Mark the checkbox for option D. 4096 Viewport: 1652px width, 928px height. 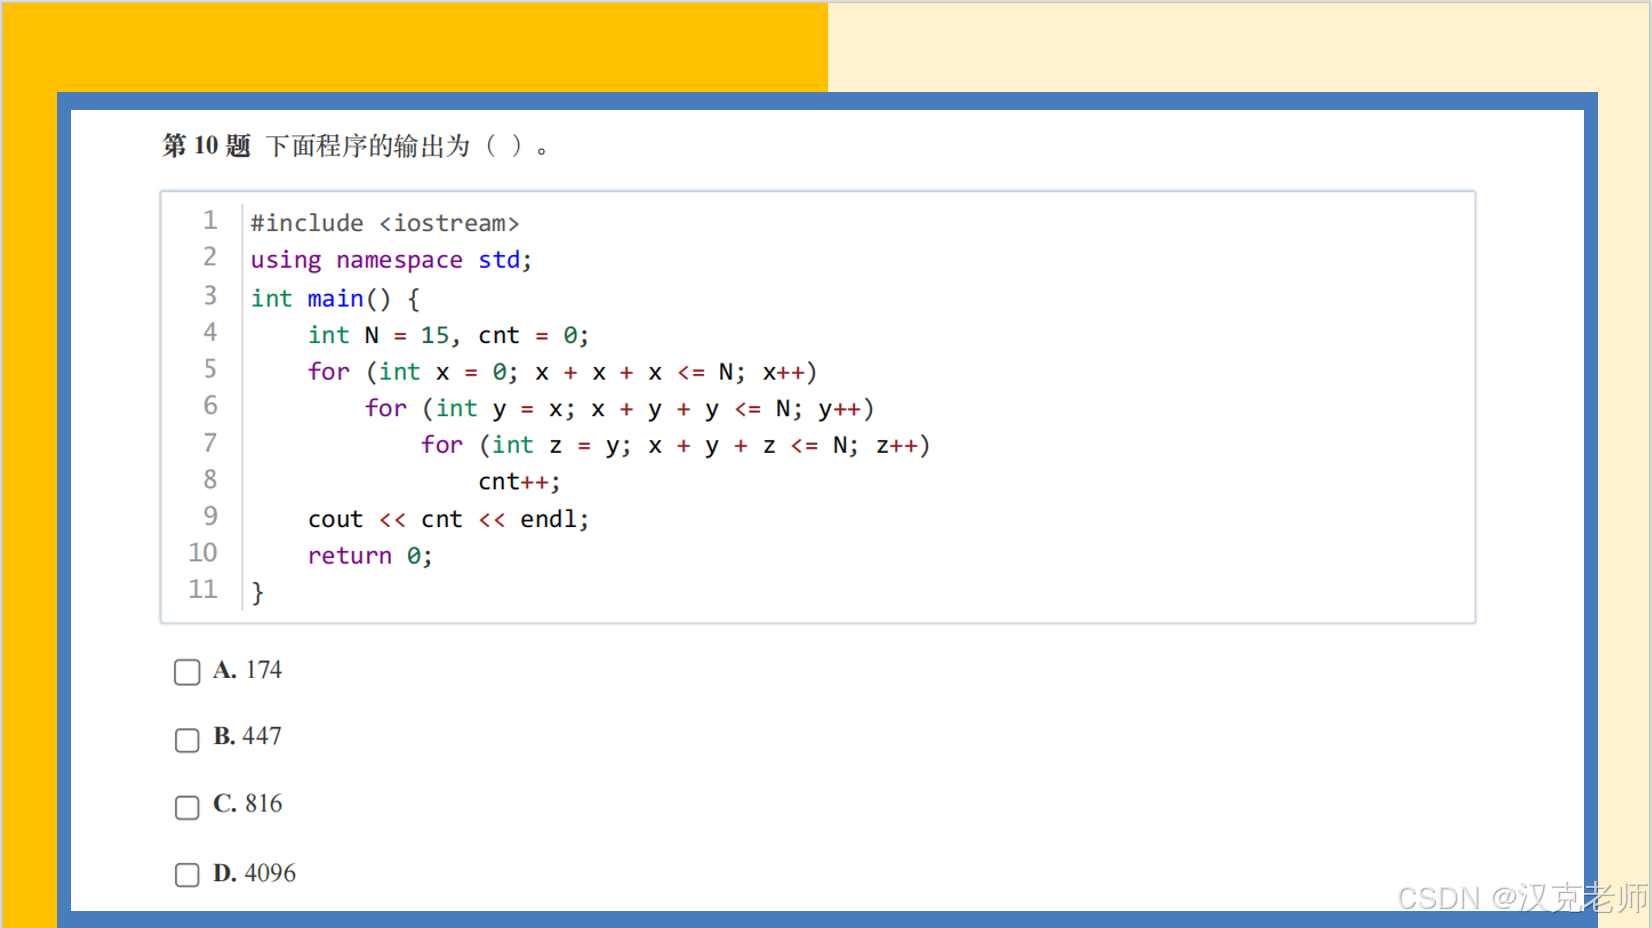pyautogui.click(x=187, y=875)
